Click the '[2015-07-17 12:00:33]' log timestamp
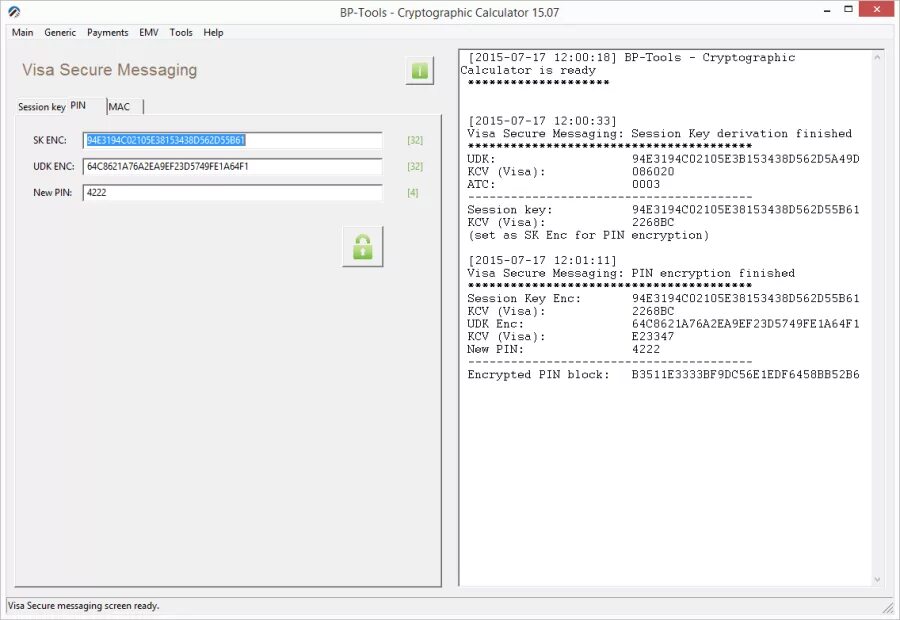The image size is (900, 620). (542, 121)
